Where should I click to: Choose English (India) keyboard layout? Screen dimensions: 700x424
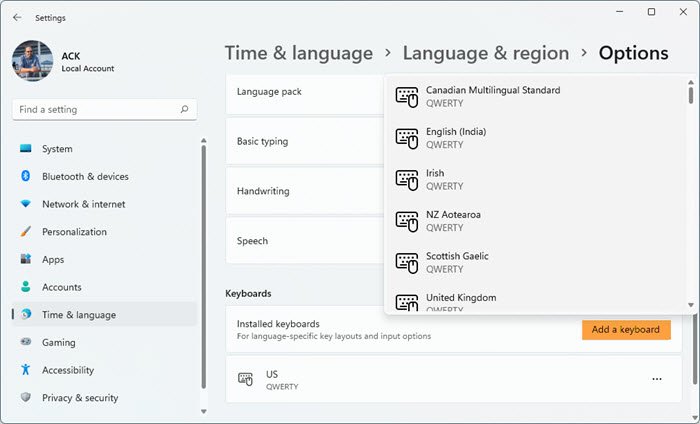456,138
